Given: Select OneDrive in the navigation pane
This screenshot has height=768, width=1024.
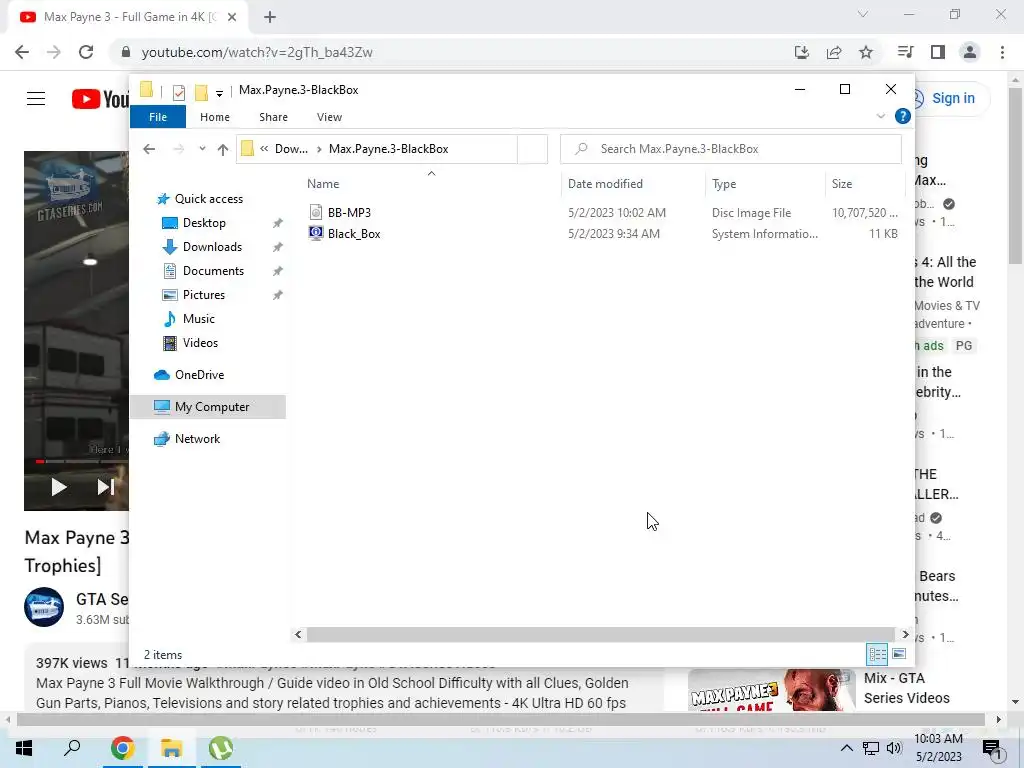Looking at the screenshot, I should (199, 375).
